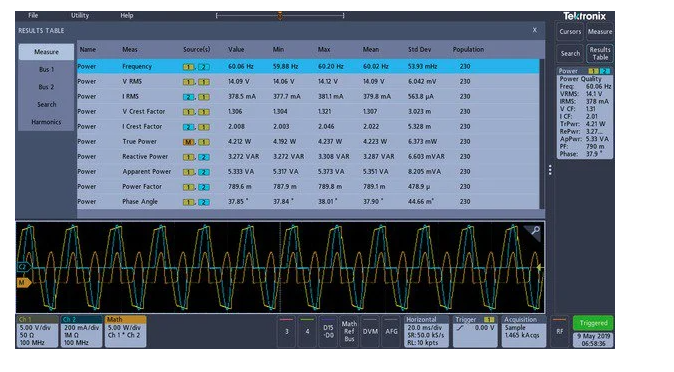Open the File menu
Image resolution: width=674 pixels, height=372 pixels.
coord(33,15)
